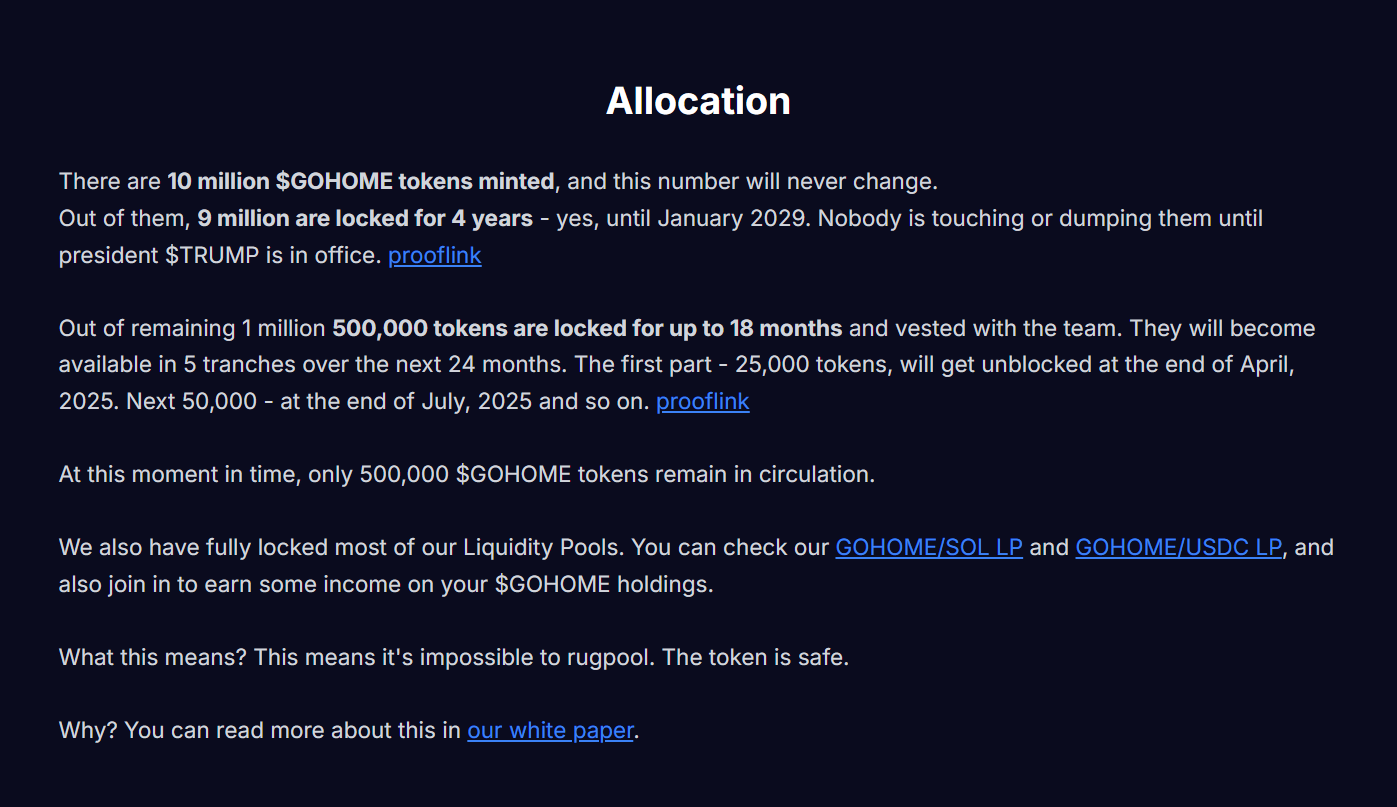Click bold text '10 million $GOHOME tokens minted'
Image resolution: width=1397 pixels, height=807 pixels.
coord(360,182)
